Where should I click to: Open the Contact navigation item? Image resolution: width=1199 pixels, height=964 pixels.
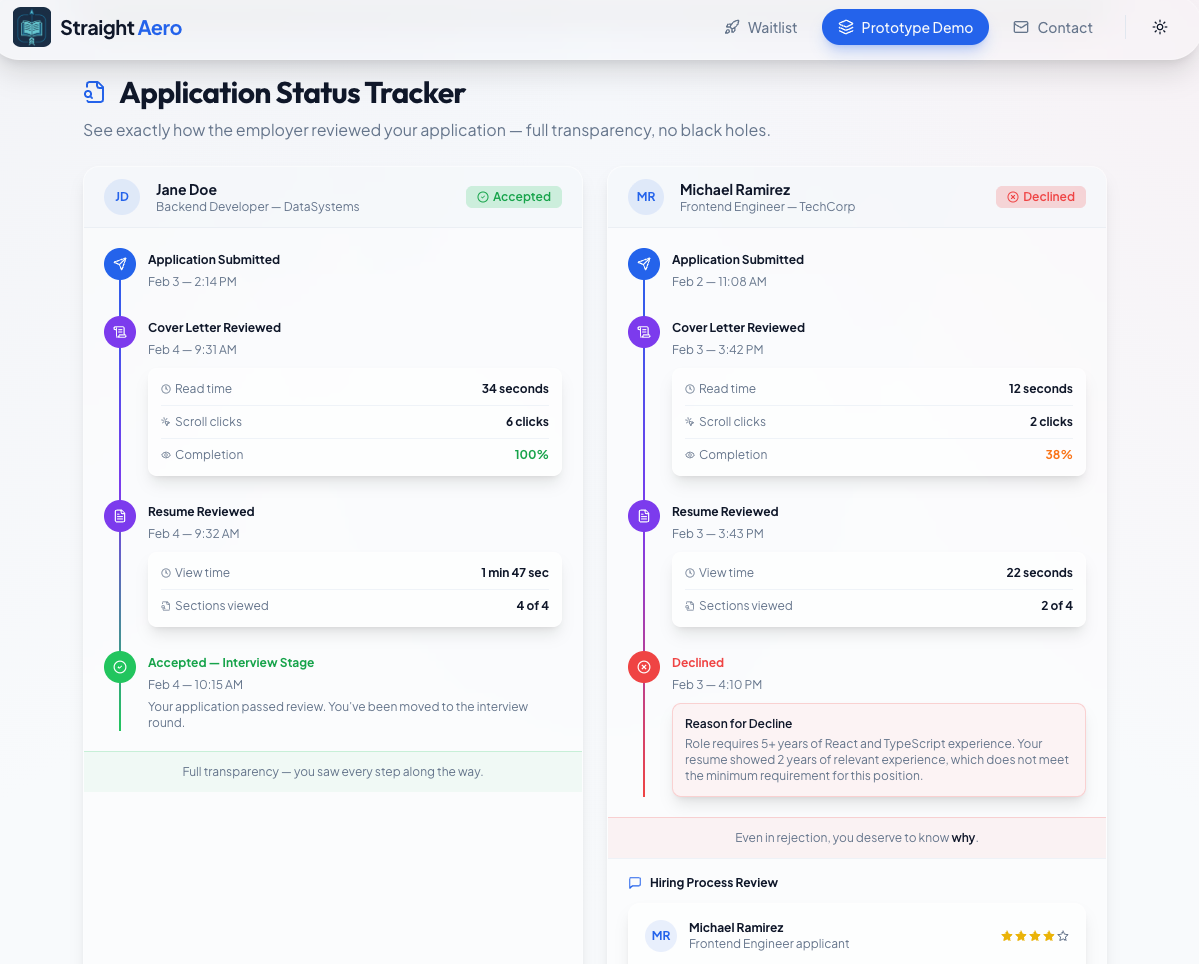click(x=1063, y=27)
